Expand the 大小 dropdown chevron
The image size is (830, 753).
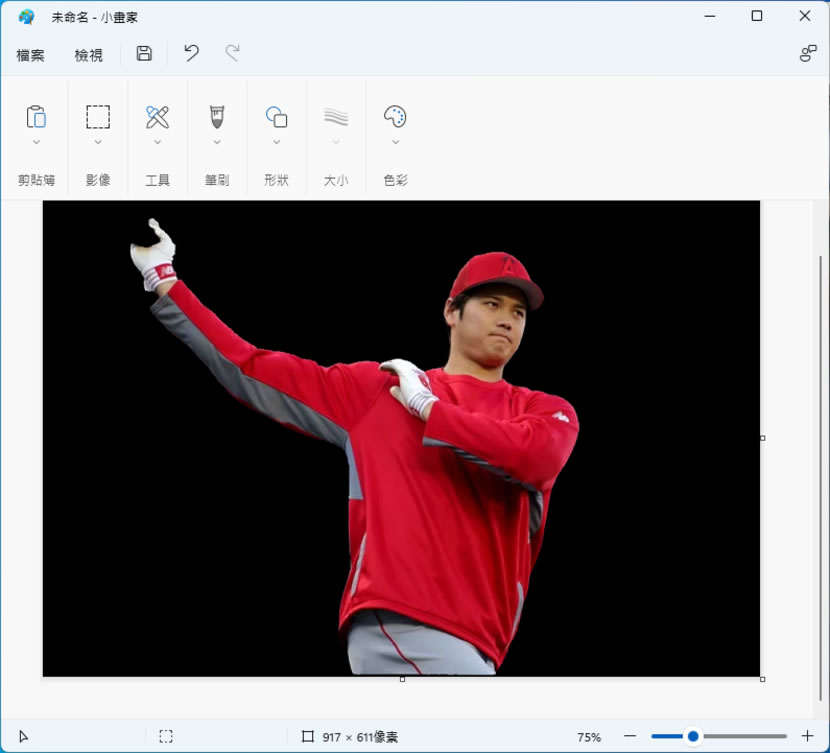pyautogui.click(x=336, y=142)
